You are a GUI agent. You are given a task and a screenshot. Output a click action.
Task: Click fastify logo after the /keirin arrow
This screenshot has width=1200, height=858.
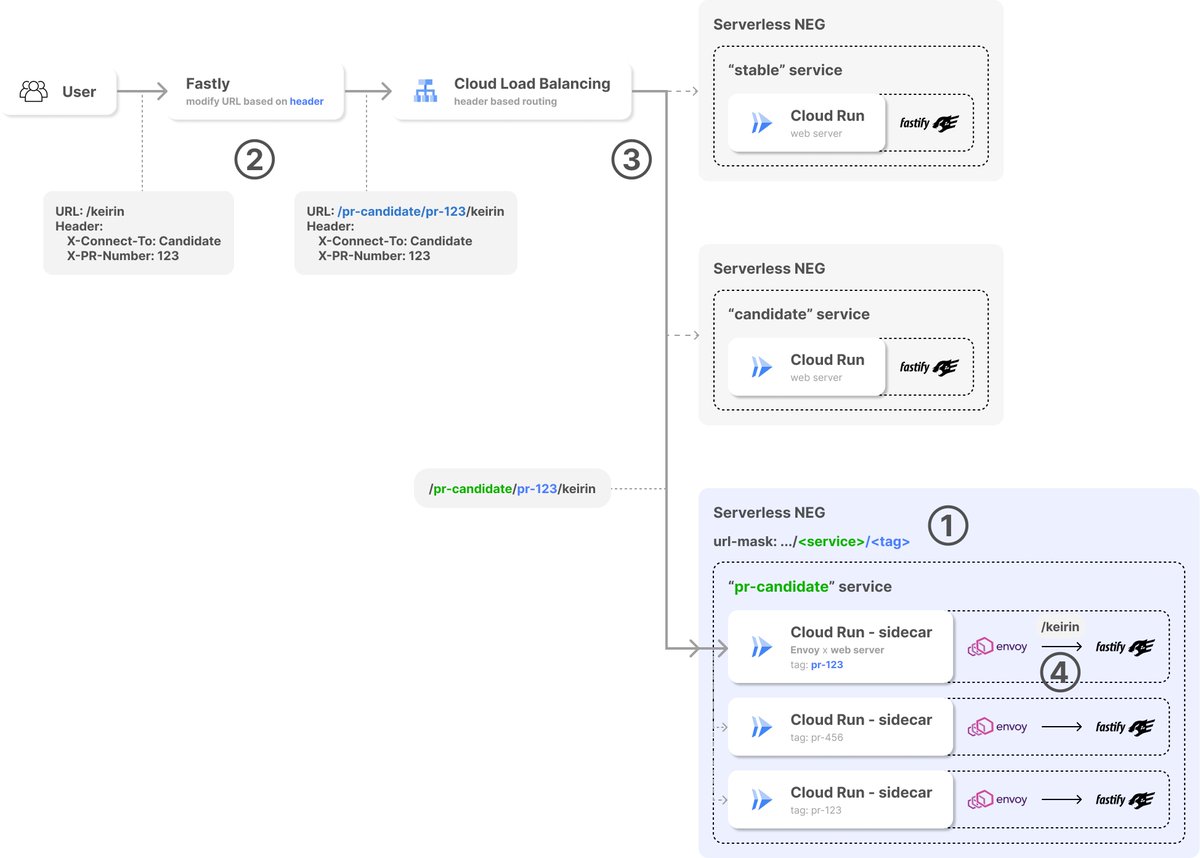[1125, 647]
